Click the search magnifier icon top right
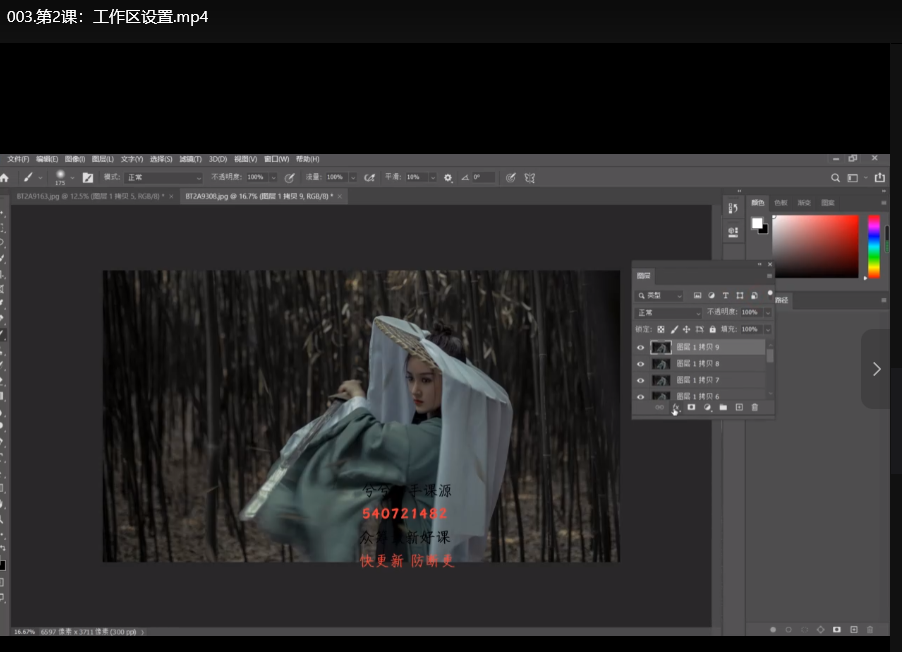Screen dimensions: 902x652 coord(835,178)
